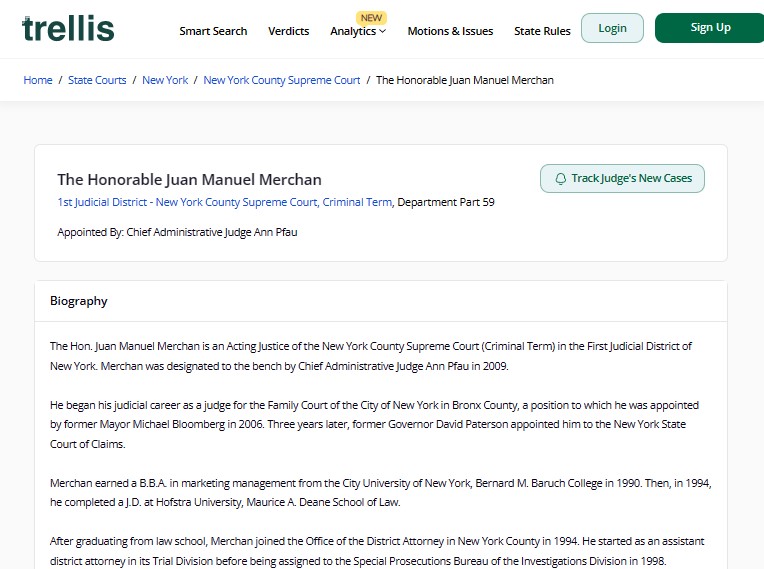Viewport: 764px width, 569px height.
Task: Click the Biography section heading
Action: pyautogui.click(x=78, y=301)
